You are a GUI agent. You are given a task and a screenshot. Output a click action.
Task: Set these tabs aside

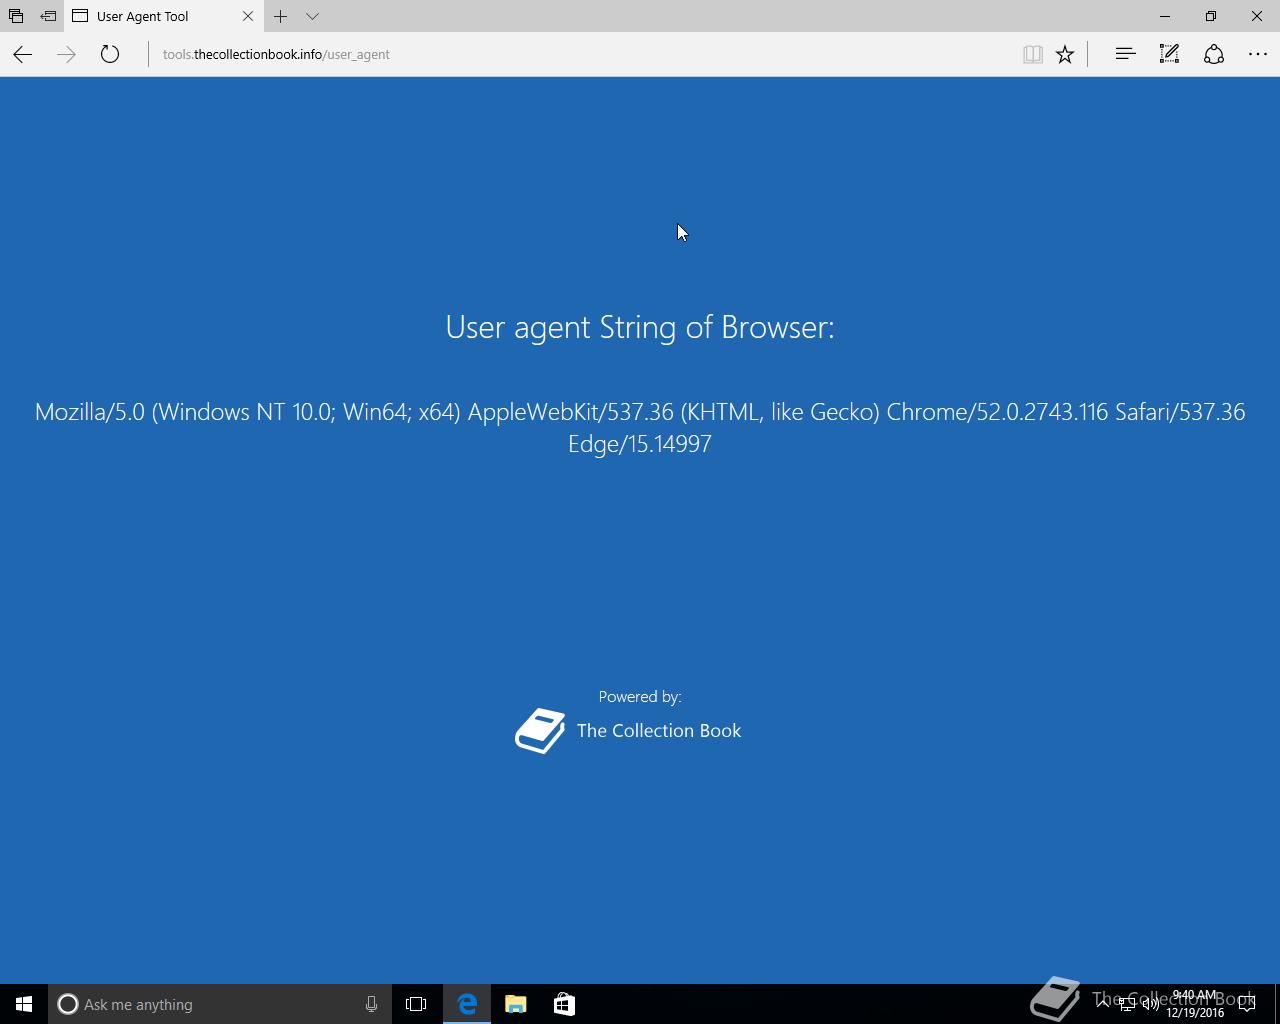(x=48, y=16)
